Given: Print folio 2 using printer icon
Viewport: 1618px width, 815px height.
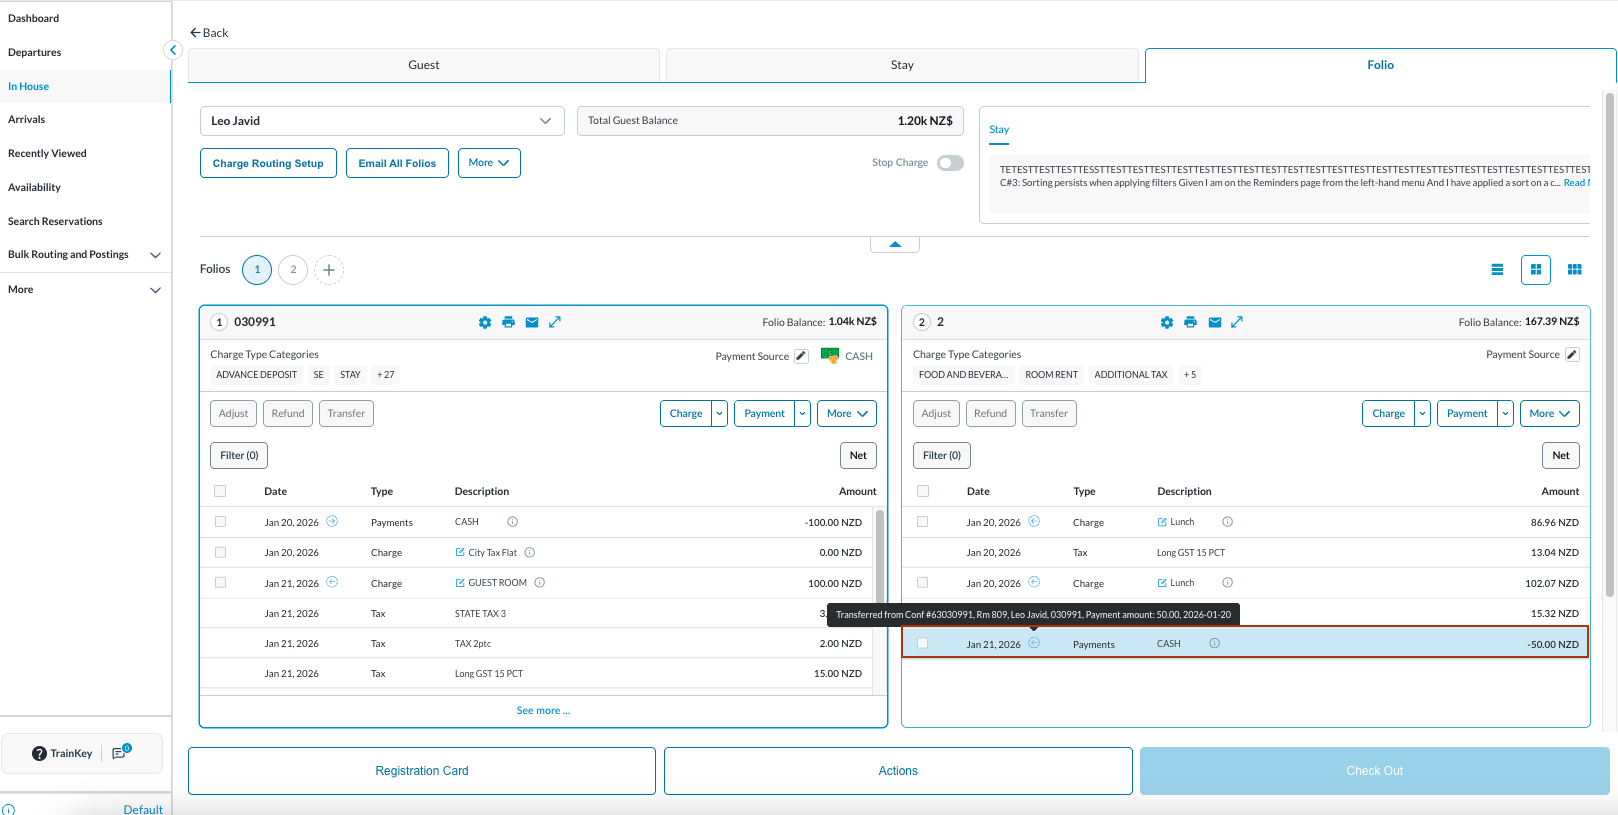Looking at the screenshot, I should (1190, 322).
